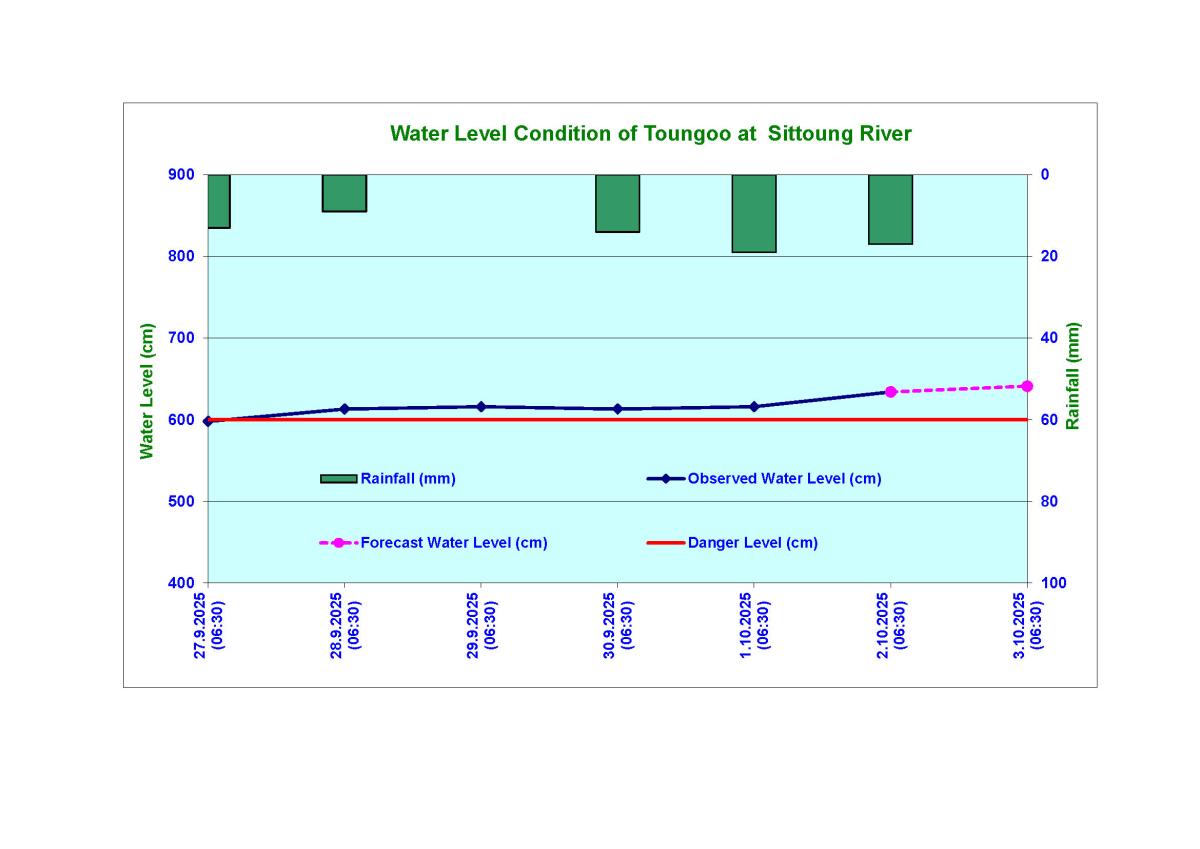Viewport: 1200px width, 849px height.
Task: Select the rainfall bar for 2.10.2025
Action: coord(890,209)
